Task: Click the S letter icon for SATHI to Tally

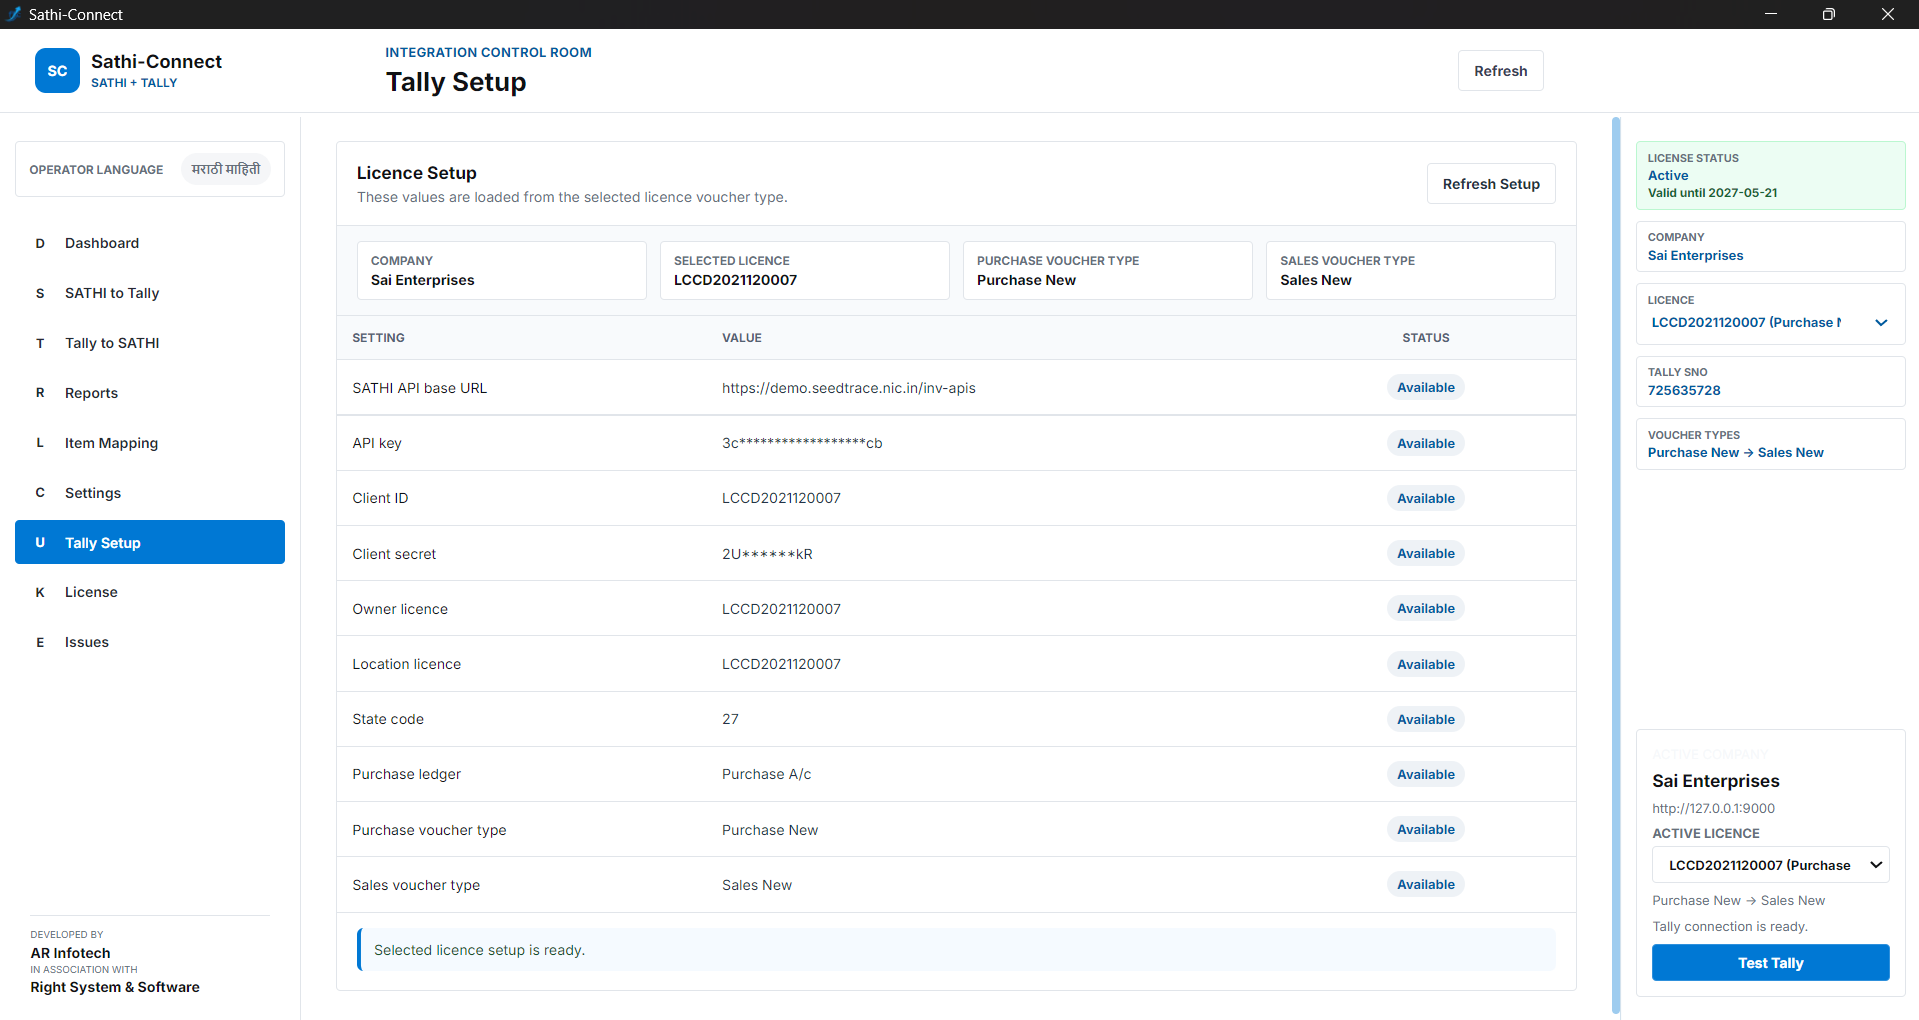Action: 40,293
